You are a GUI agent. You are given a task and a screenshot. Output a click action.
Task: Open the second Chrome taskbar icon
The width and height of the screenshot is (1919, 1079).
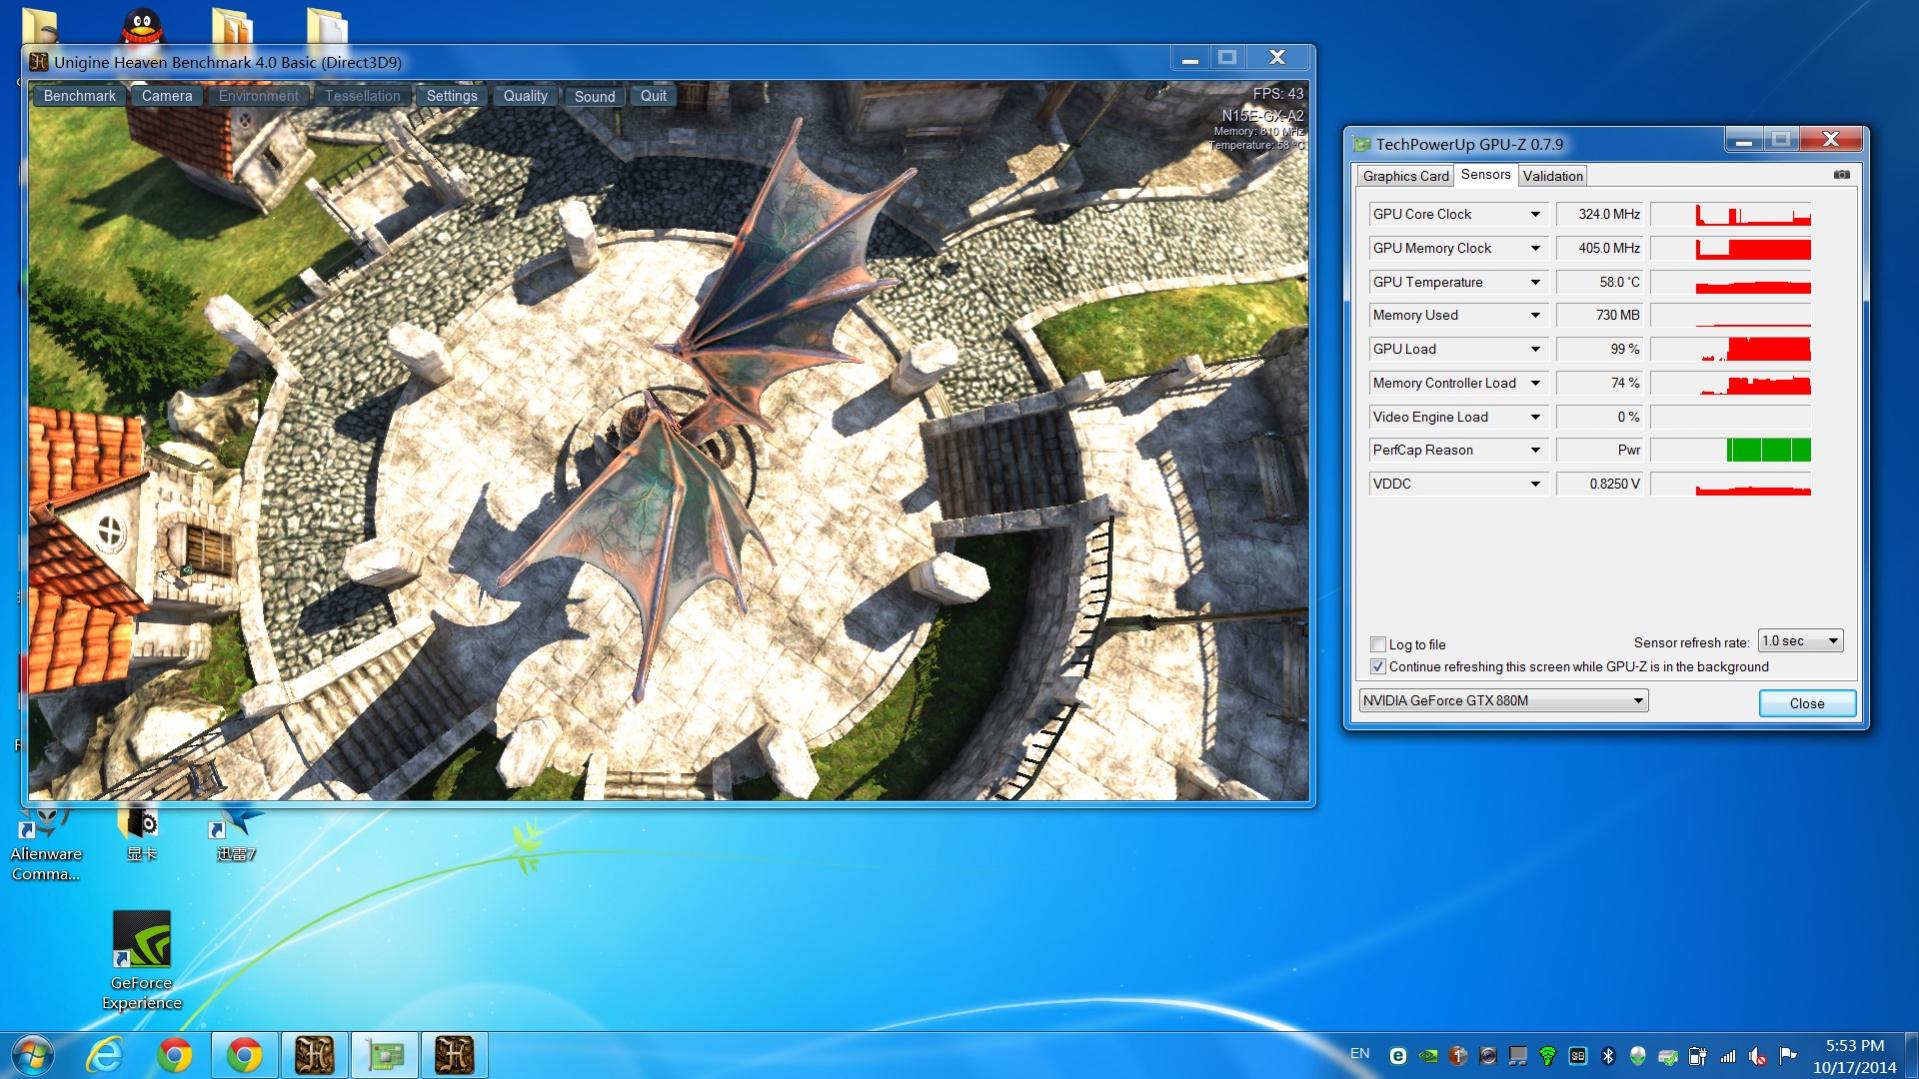[244, 1055]
